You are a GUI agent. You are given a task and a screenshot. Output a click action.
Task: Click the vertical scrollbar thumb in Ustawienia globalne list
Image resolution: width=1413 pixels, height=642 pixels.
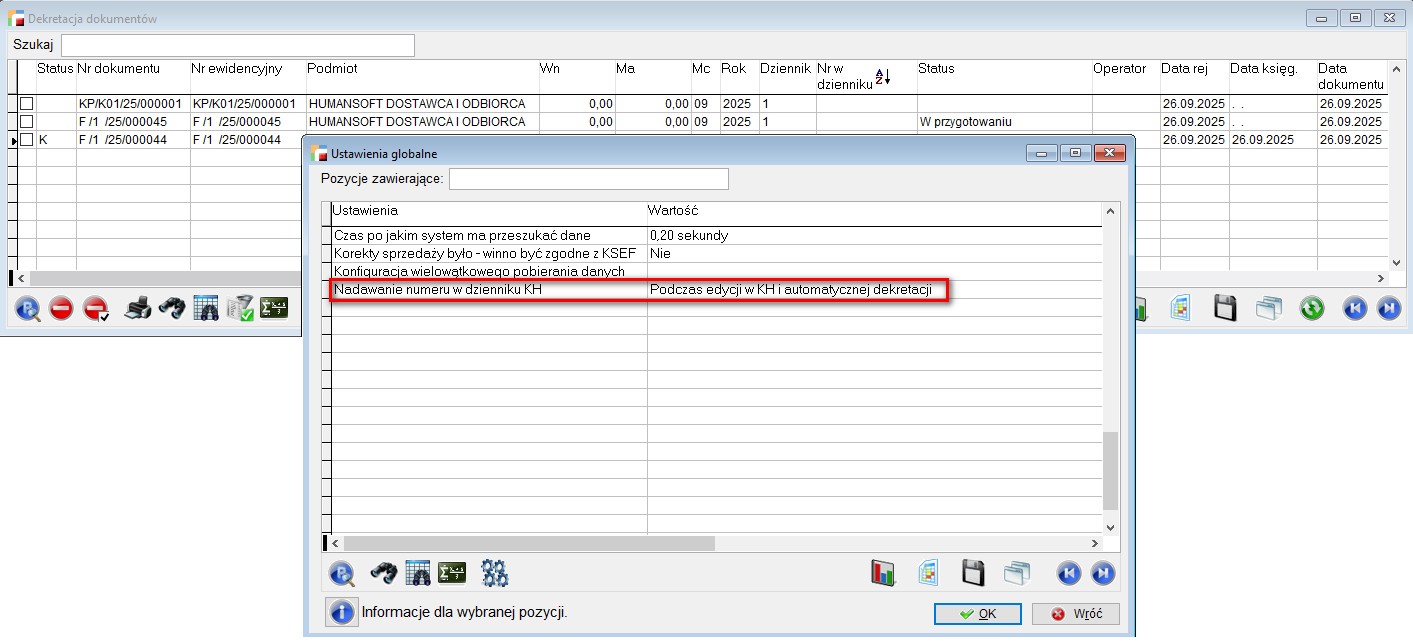(1110, 470)
